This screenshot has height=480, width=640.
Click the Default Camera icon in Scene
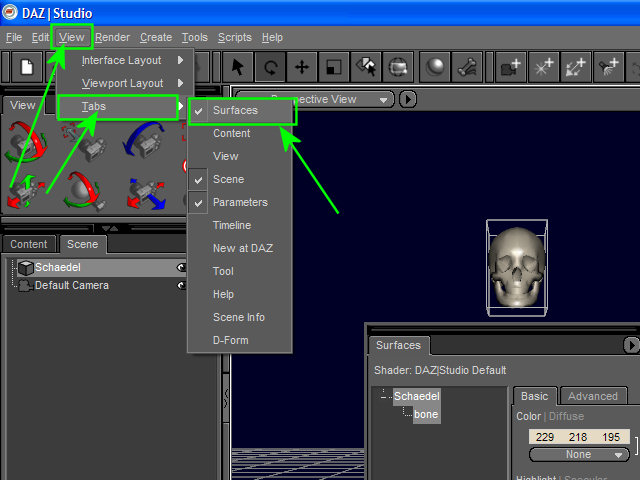pos(26,285)
